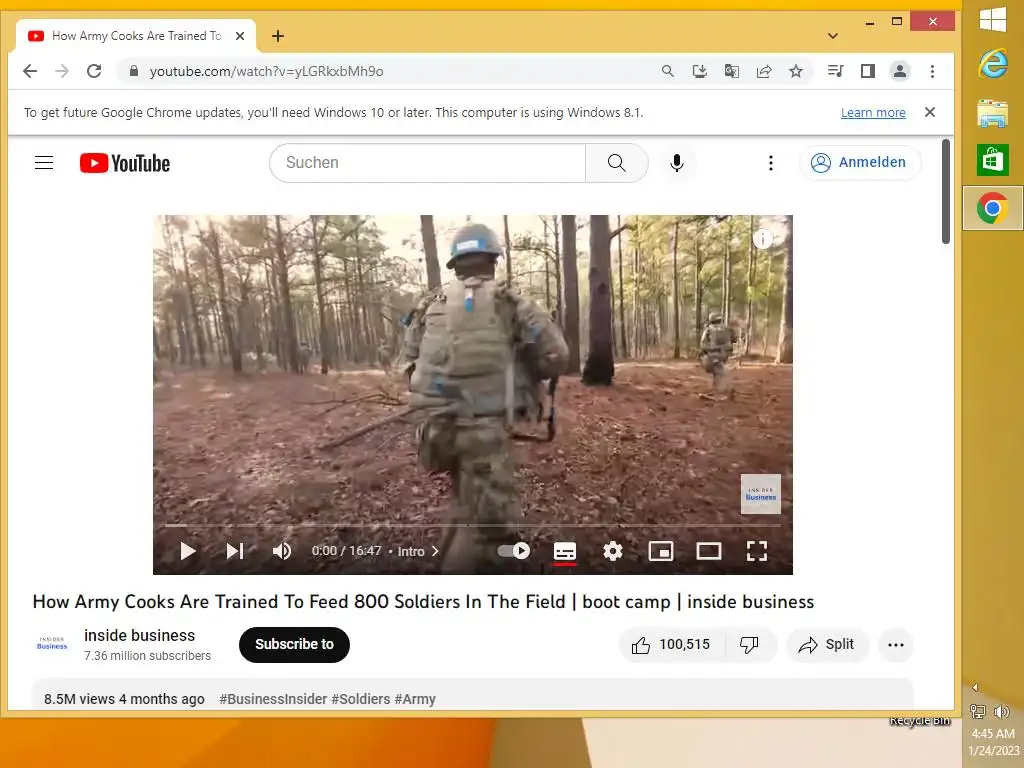Go forward in Chrome
The image size is (1024, 768).
[62, 71]
